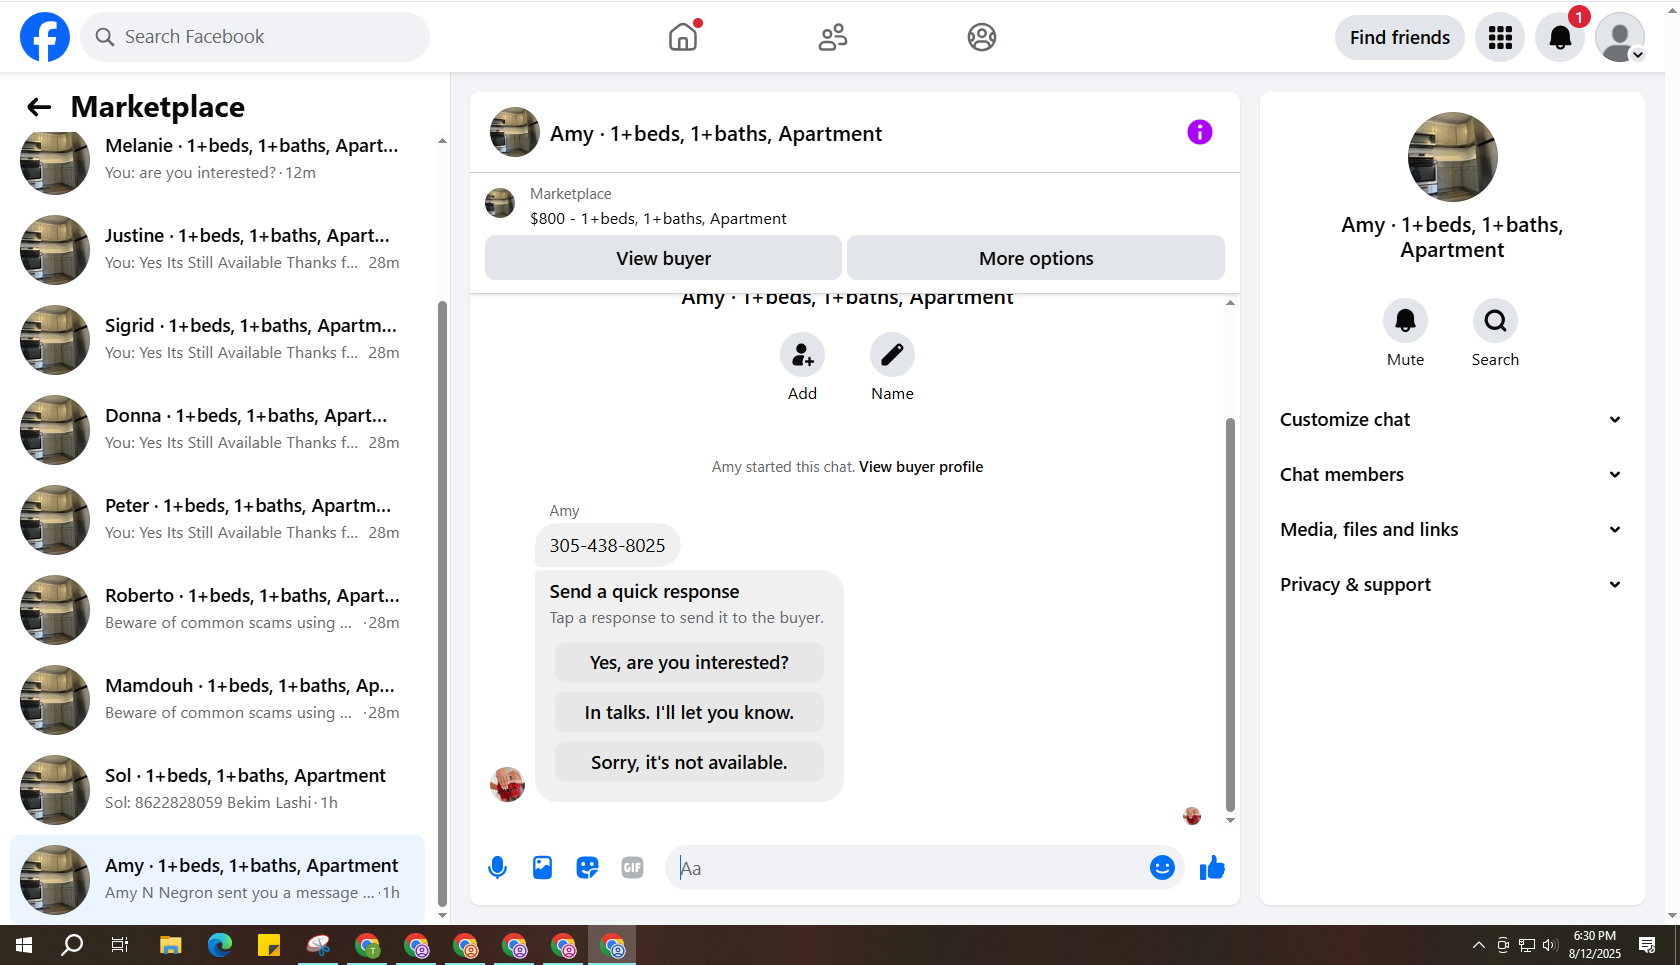
Task: Open Sol's apartment conversation
Action: tap(218, 790)
